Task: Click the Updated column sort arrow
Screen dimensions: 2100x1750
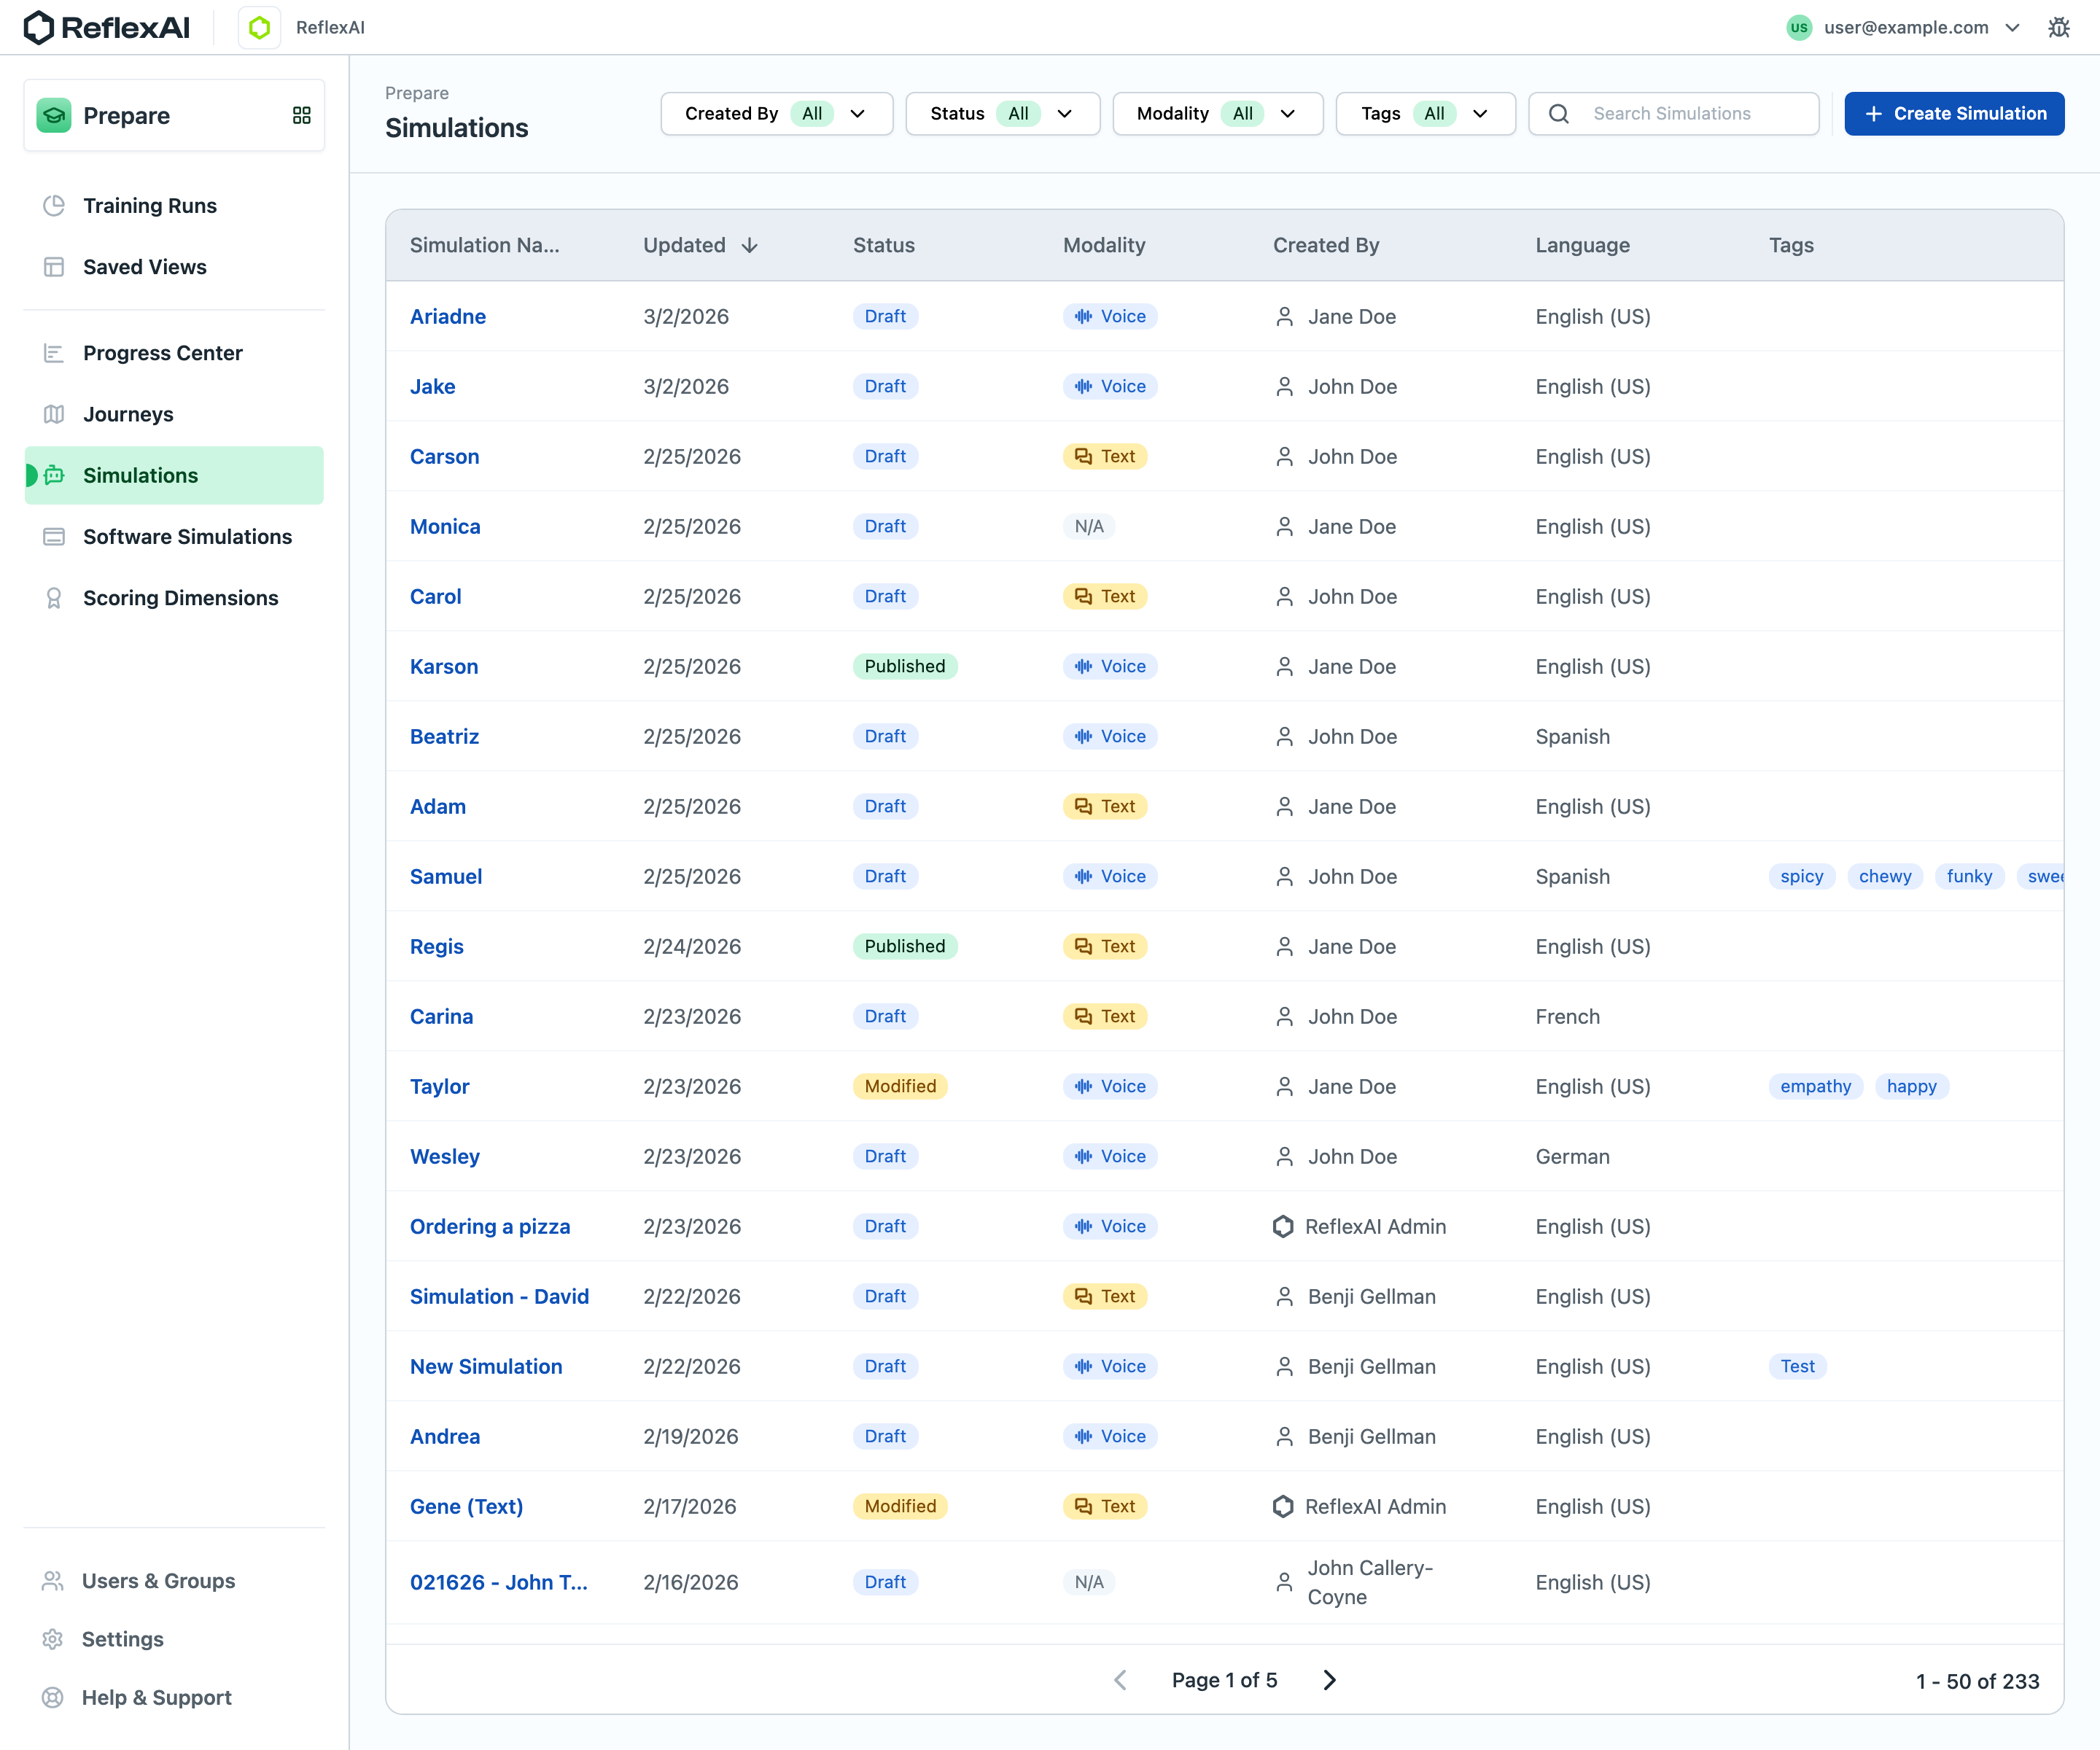Action: pos(750,245)
